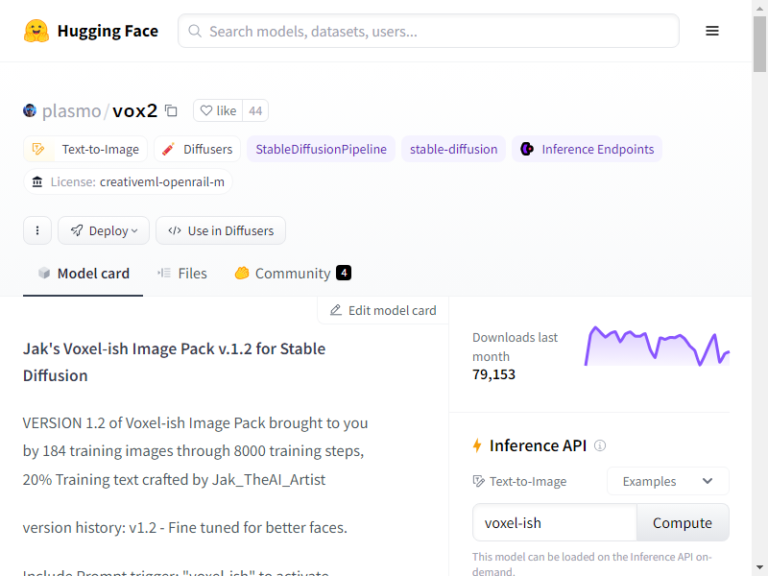Click the Edit model card pencil icon
The height and width of the screenshot is (576, 768).
(x=336, y=310)
